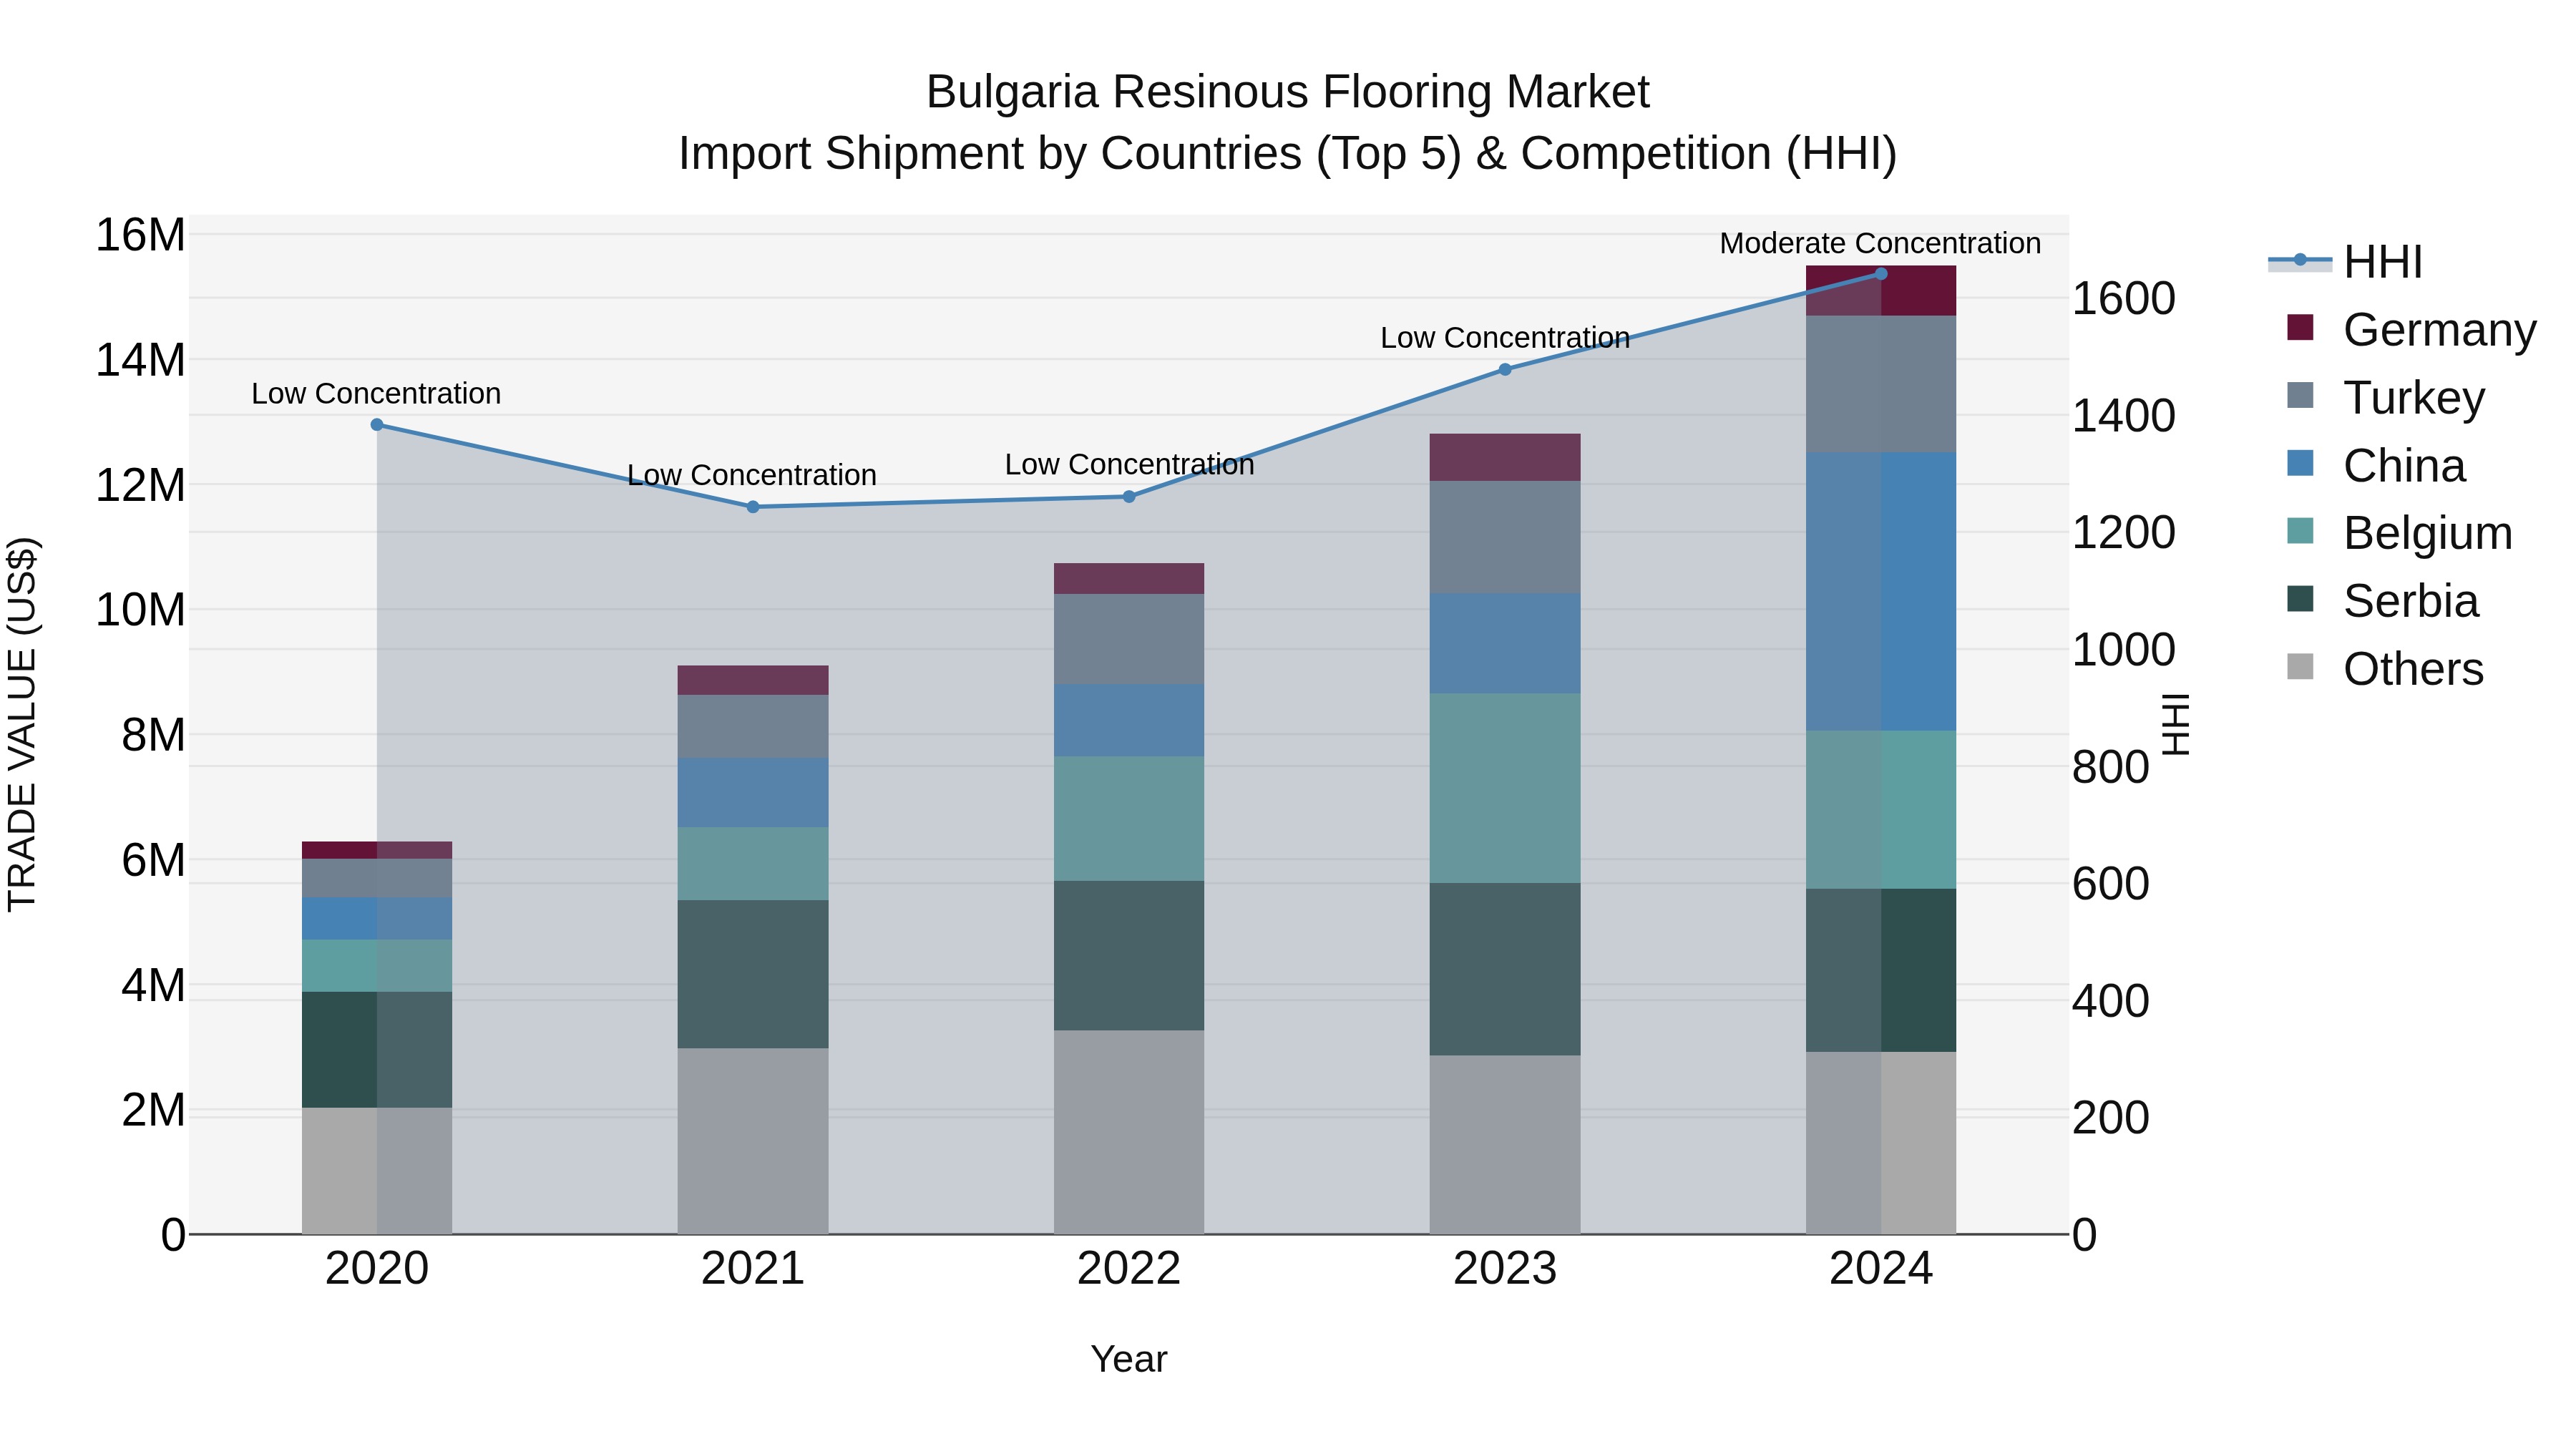Click the rotated HHI right axis title

coord(2175,724)
